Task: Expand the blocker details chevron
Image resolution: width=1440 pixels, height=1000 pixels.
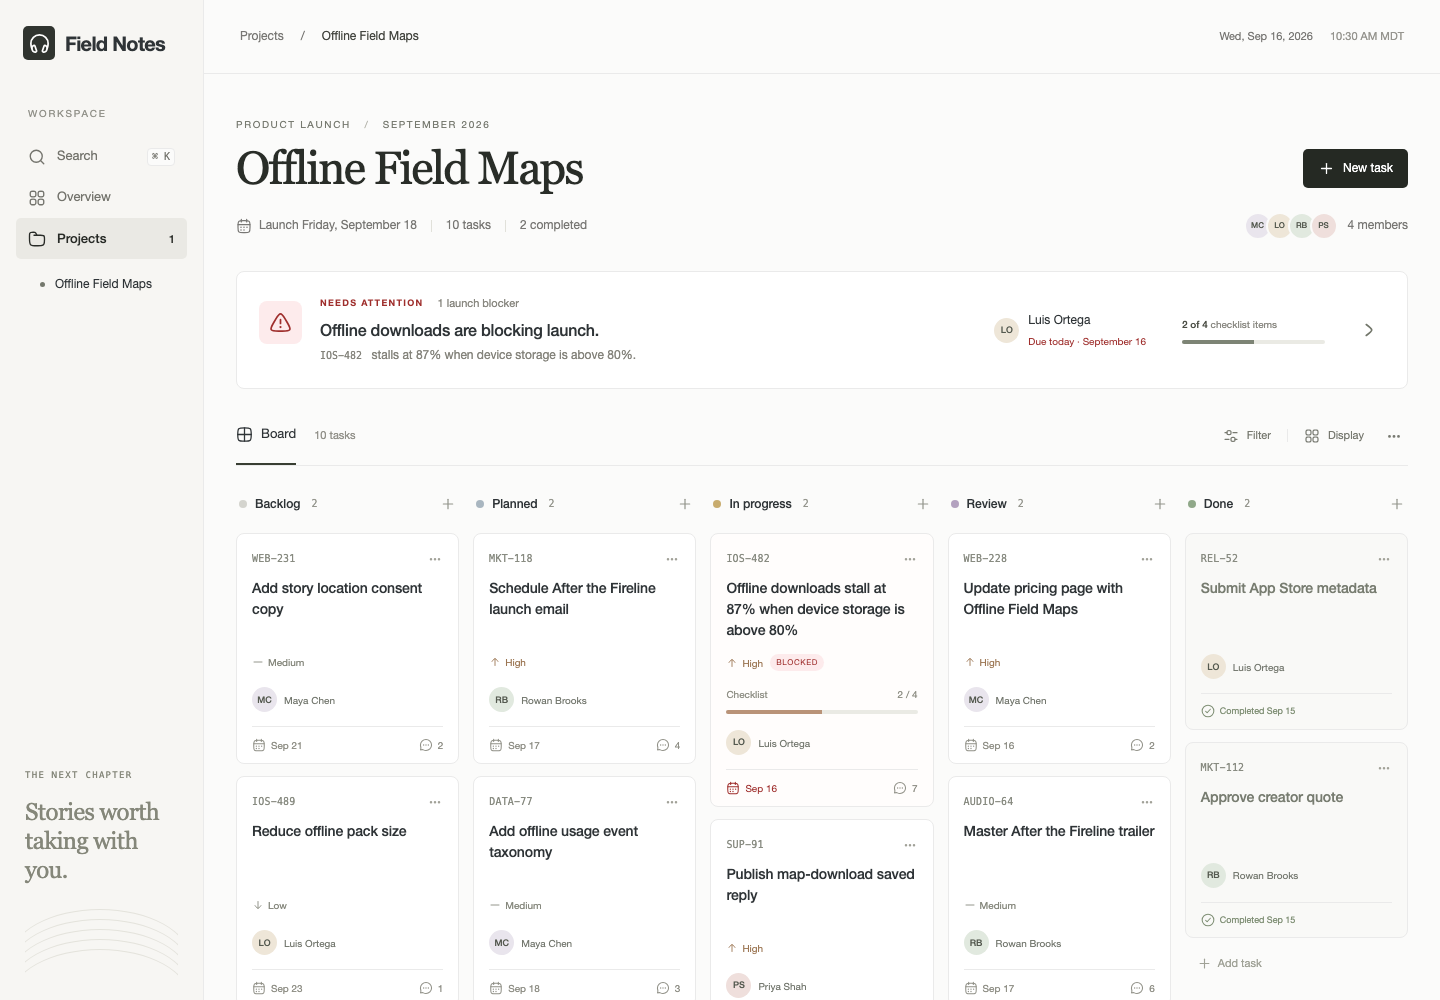Action: (x=1369, y=330)
